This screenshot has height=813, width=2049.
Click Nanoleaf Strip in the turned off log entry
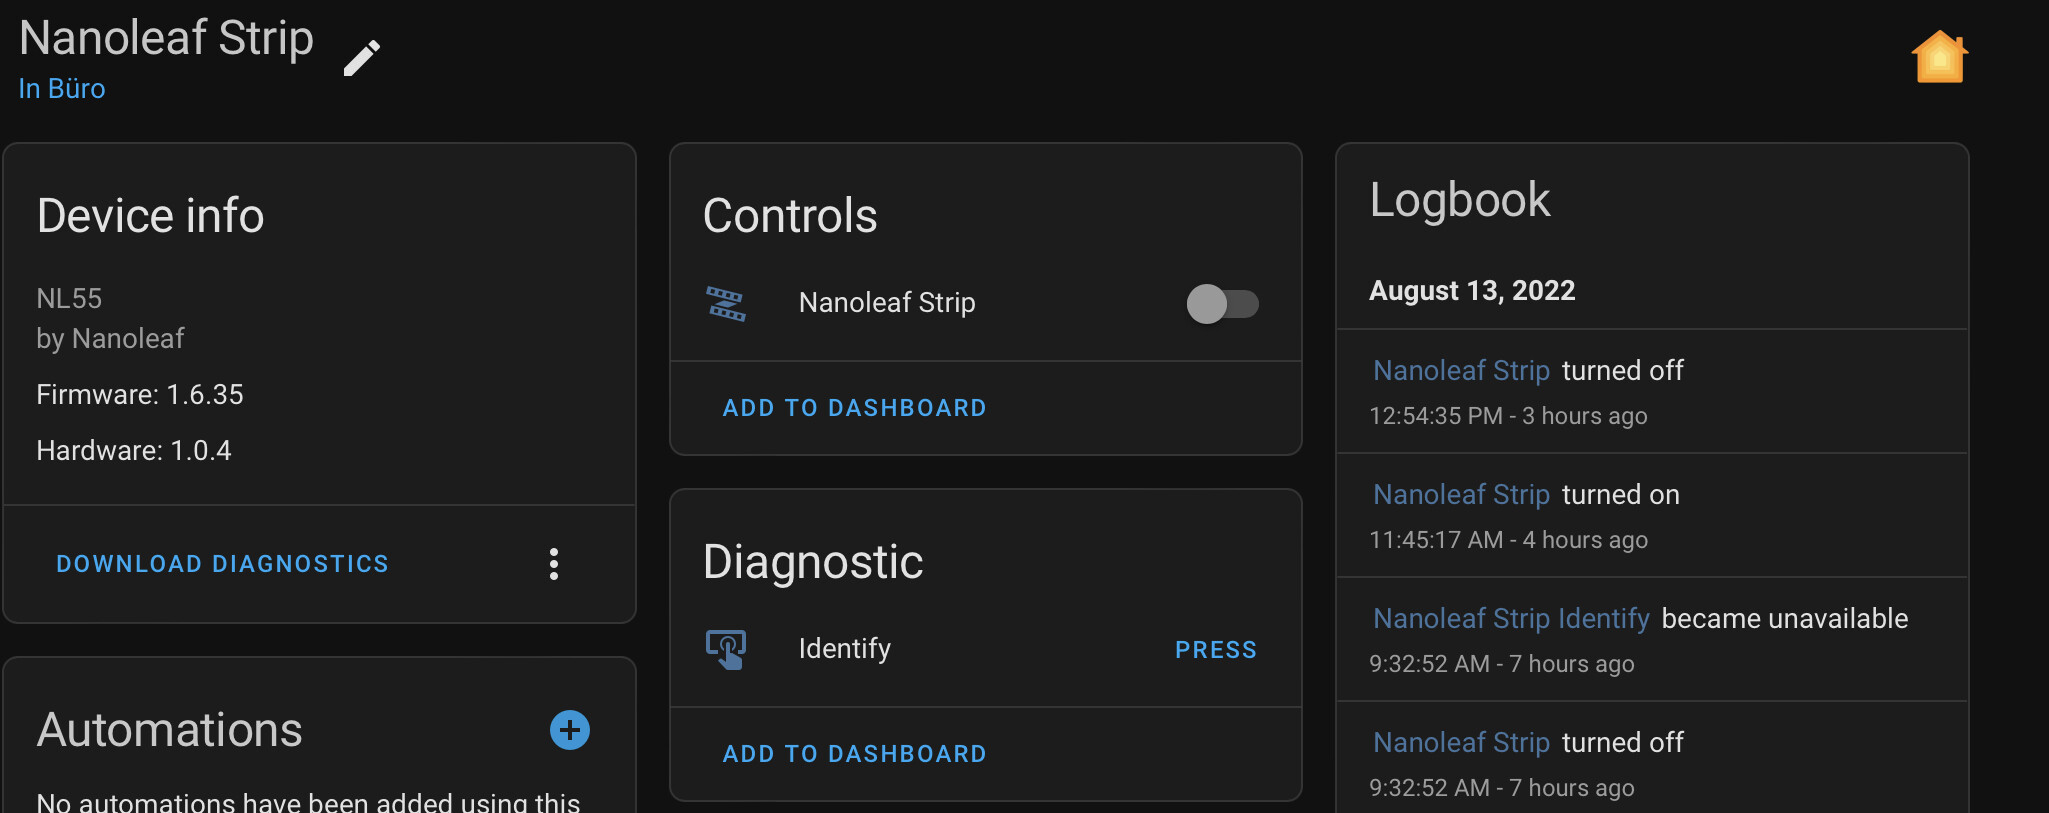tap(1461, 370)
